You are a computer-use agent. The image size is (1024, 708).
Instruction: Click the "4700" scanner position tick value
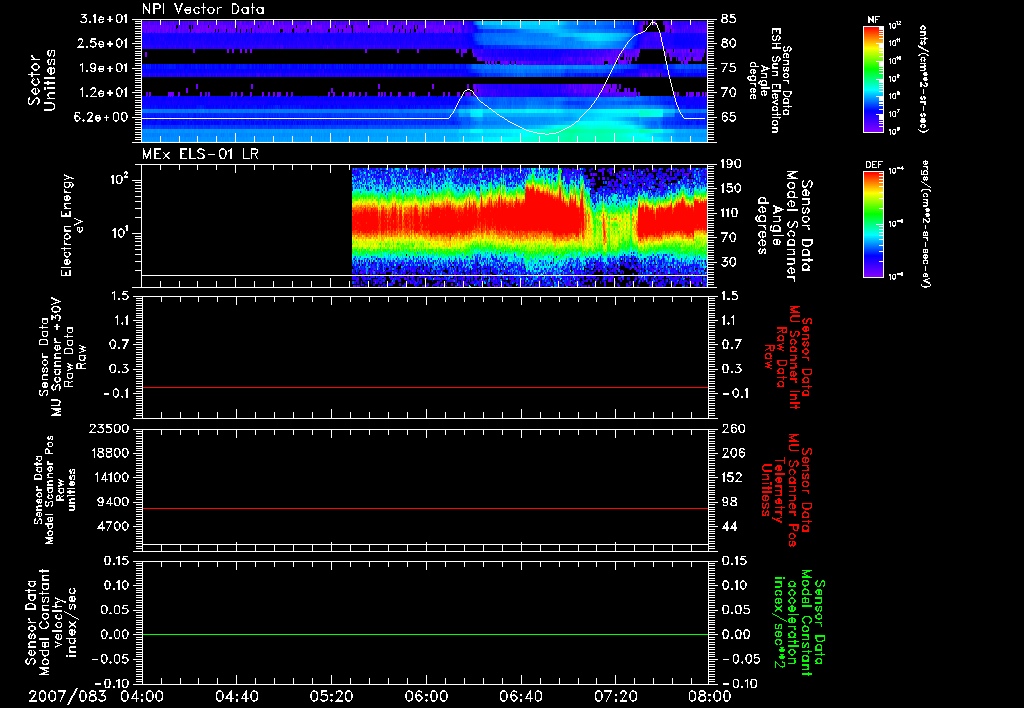coord(113,526)
